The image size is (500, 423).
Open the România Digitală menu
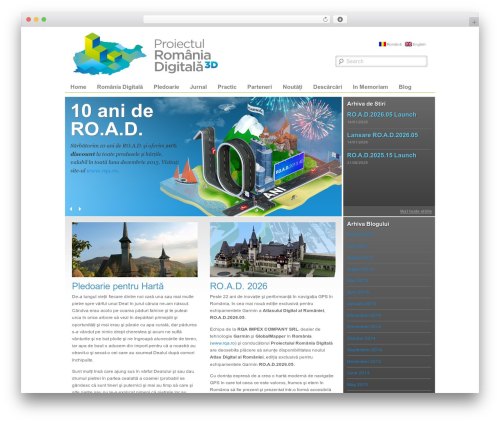coord(120,87)
